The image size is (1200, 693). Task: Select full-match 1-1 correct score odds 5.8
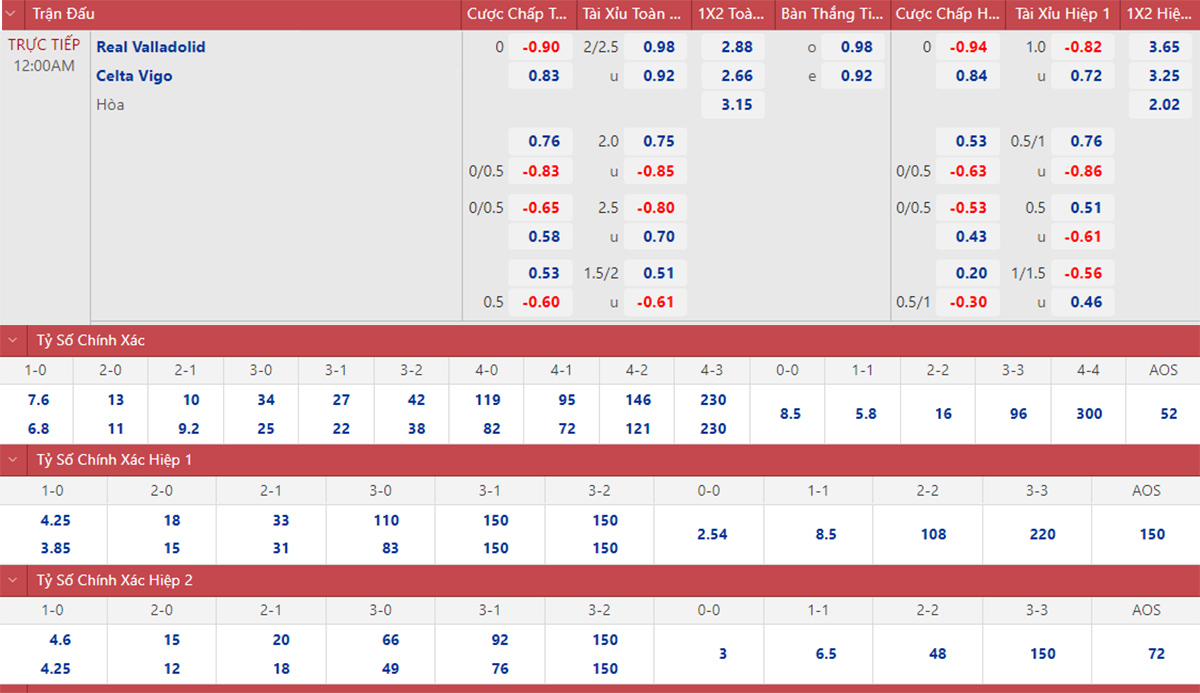click(x=865, y=413)
